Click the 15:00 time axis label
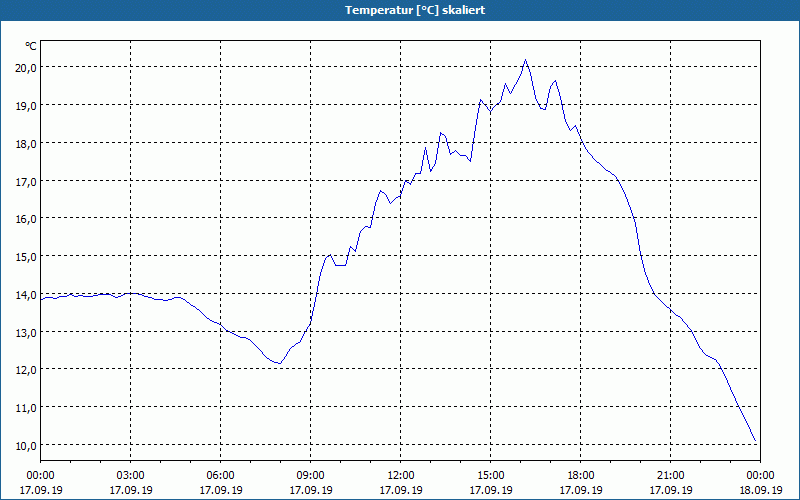This screenshot has width=800, height=500. pyautogui.click(x=491, y=476)
